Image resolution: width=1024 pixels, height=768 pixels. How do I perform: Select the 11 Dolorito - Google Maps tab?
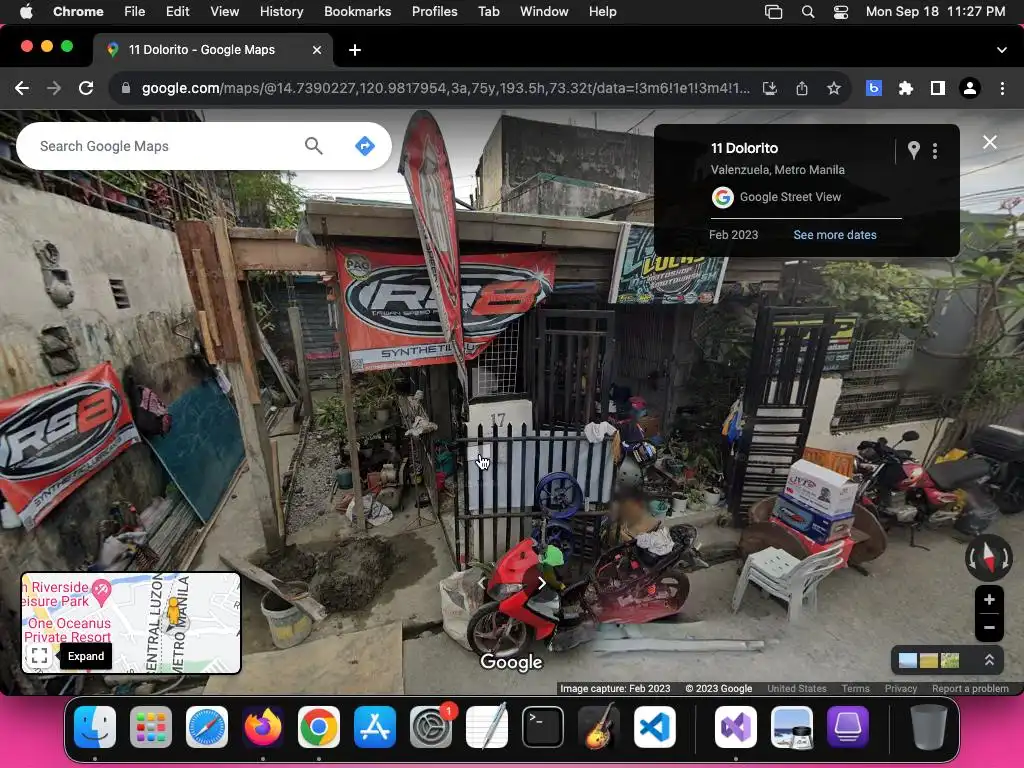pyautogui.click(x=213, y=50)
